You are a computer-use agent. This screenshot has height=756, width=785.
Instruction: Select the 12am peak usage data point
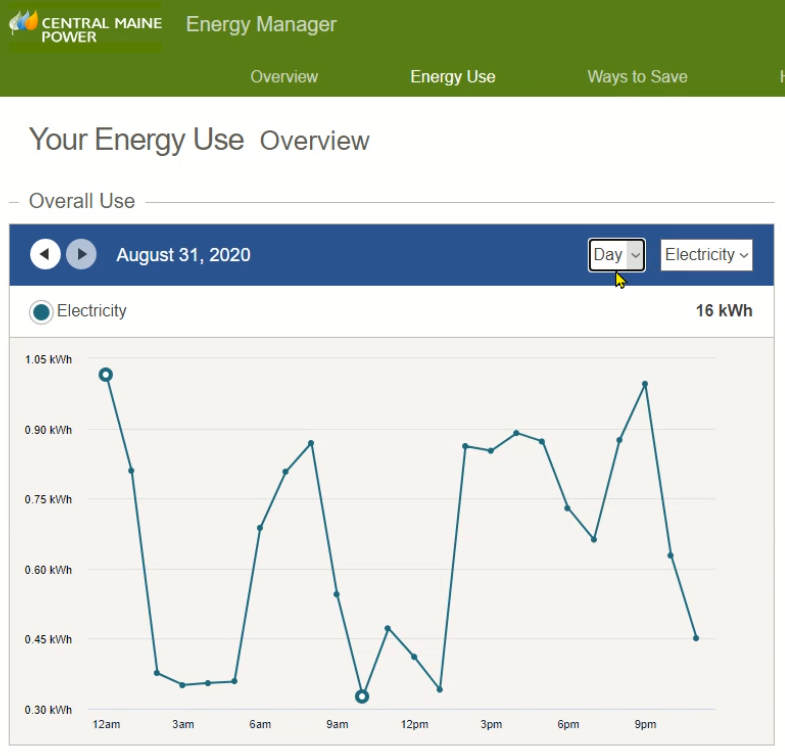click(105, 375)
